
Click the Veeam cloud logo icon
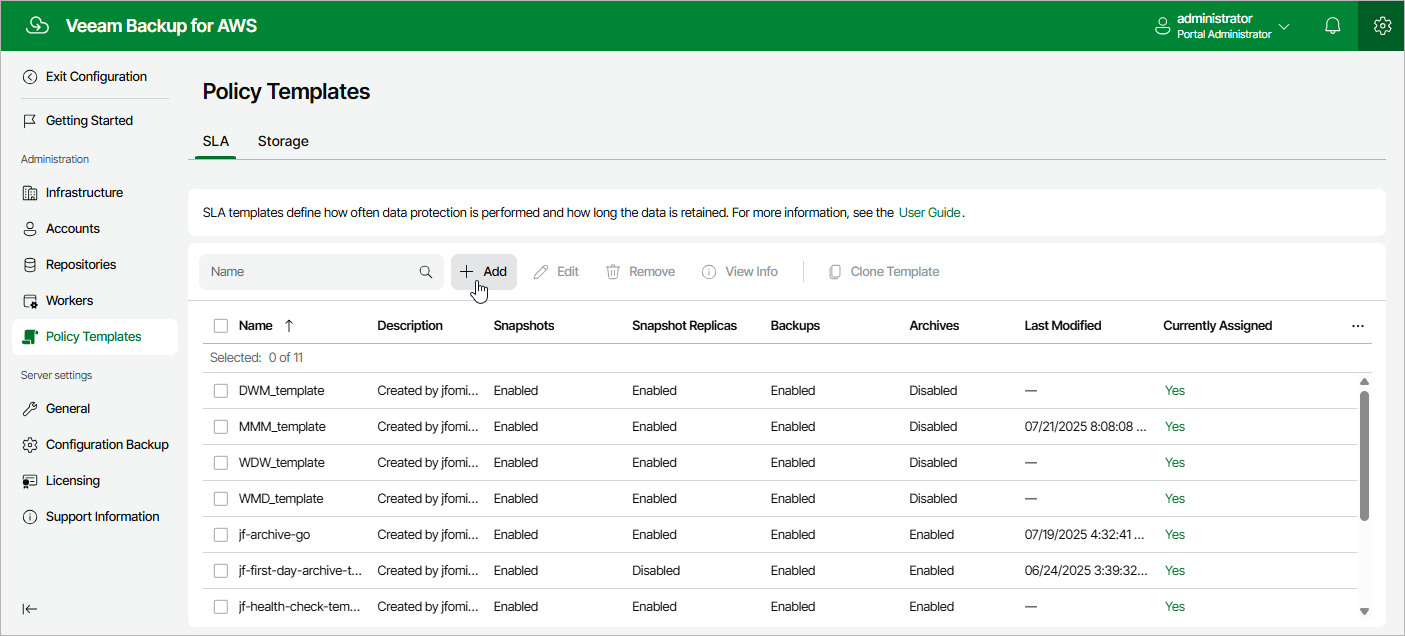click(x=38, y=26)
